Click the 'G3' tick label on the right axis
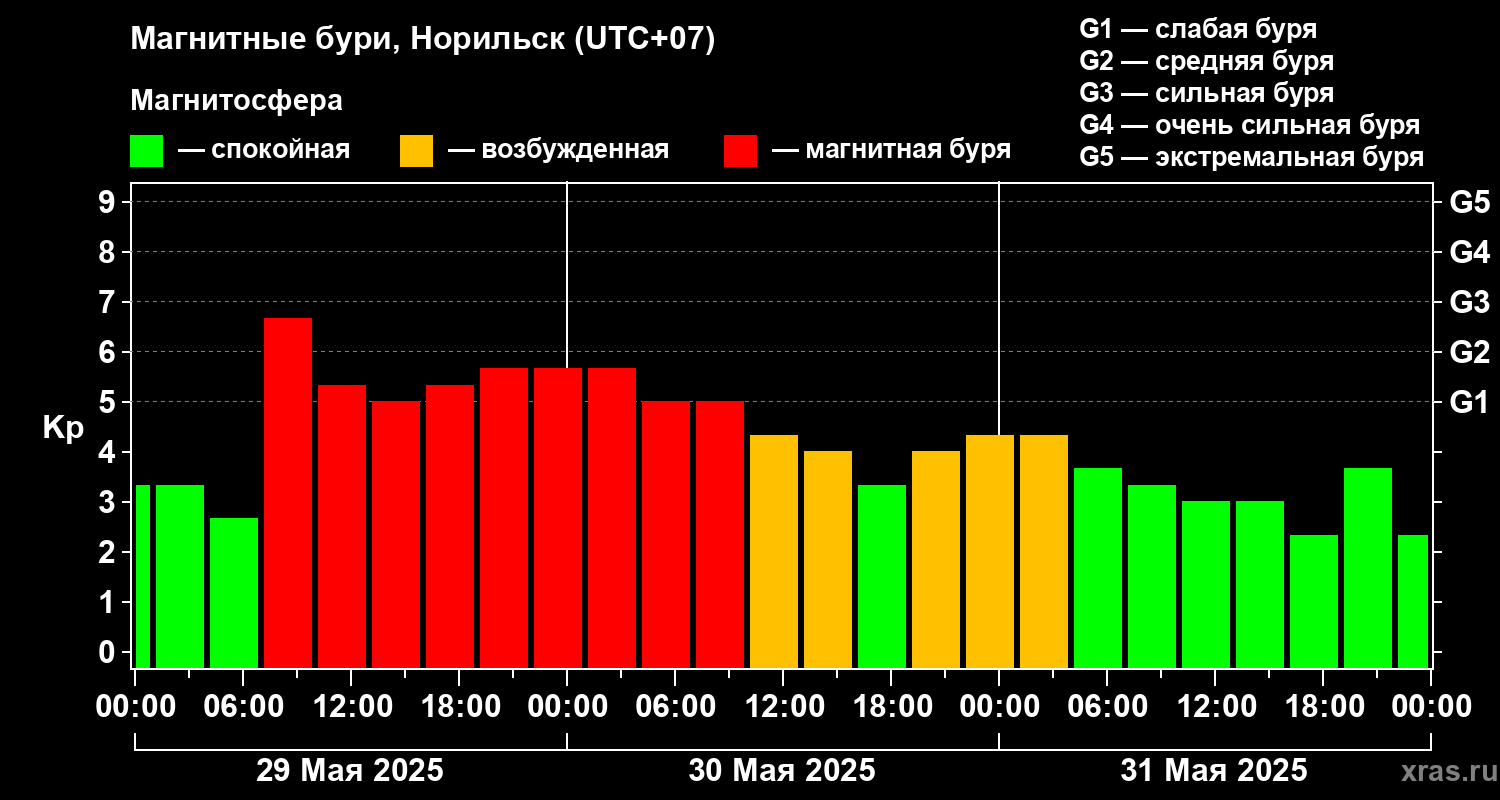Screen dimensions: 1500x800 1470,302
